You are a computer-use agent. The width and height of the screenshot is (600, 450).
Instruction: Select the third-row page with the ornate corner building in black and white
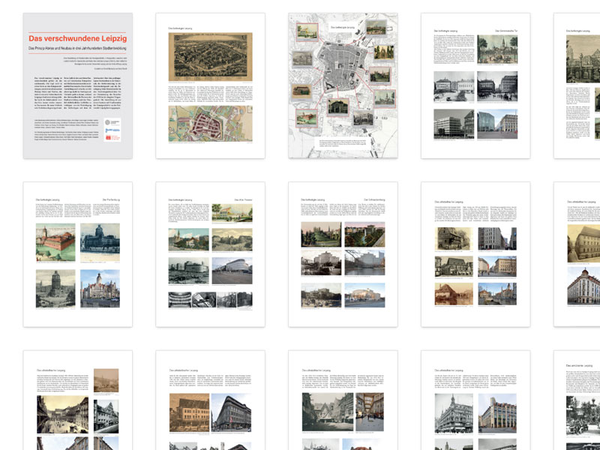(476, 400)
